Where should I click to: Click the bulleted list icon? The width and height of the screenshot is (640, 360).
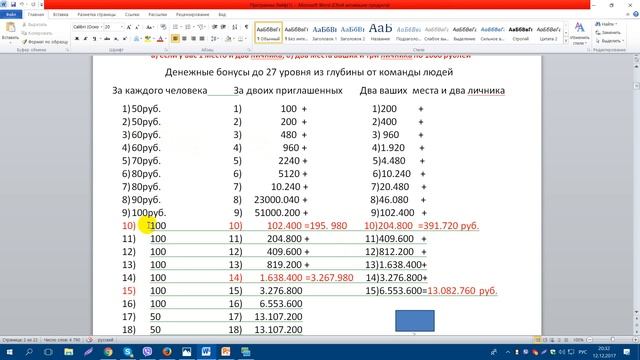pos(176,27)
